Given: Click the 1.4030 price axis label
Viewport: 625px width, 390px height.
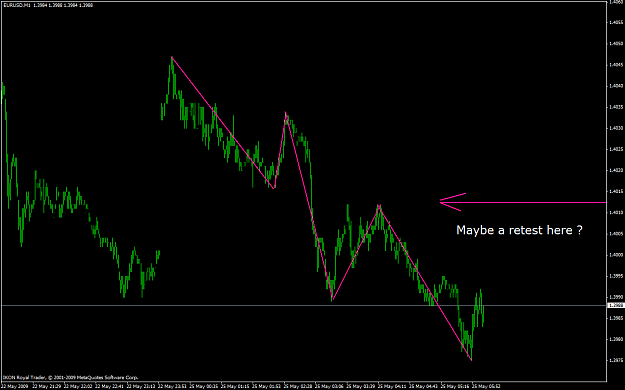Looking at the screenshot, I should click(x=616, y=128).
